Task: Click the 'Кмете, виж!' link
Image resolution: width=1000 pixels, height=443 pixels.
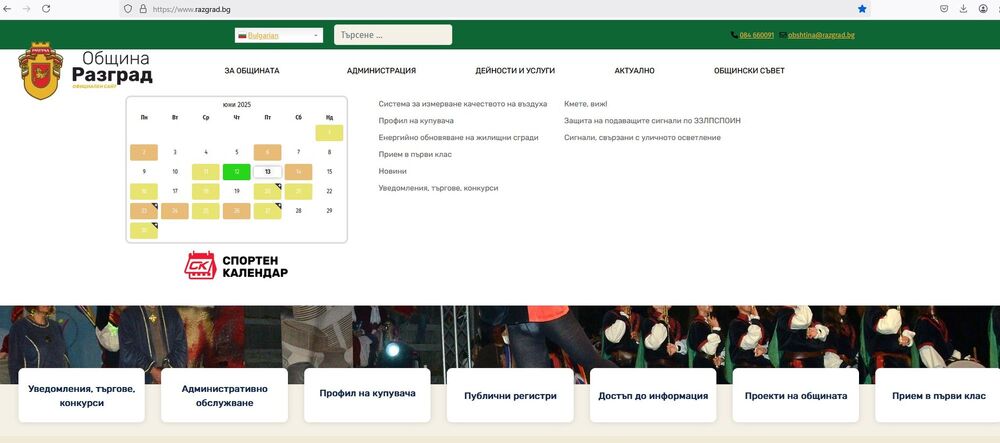Action: point(586,104)
